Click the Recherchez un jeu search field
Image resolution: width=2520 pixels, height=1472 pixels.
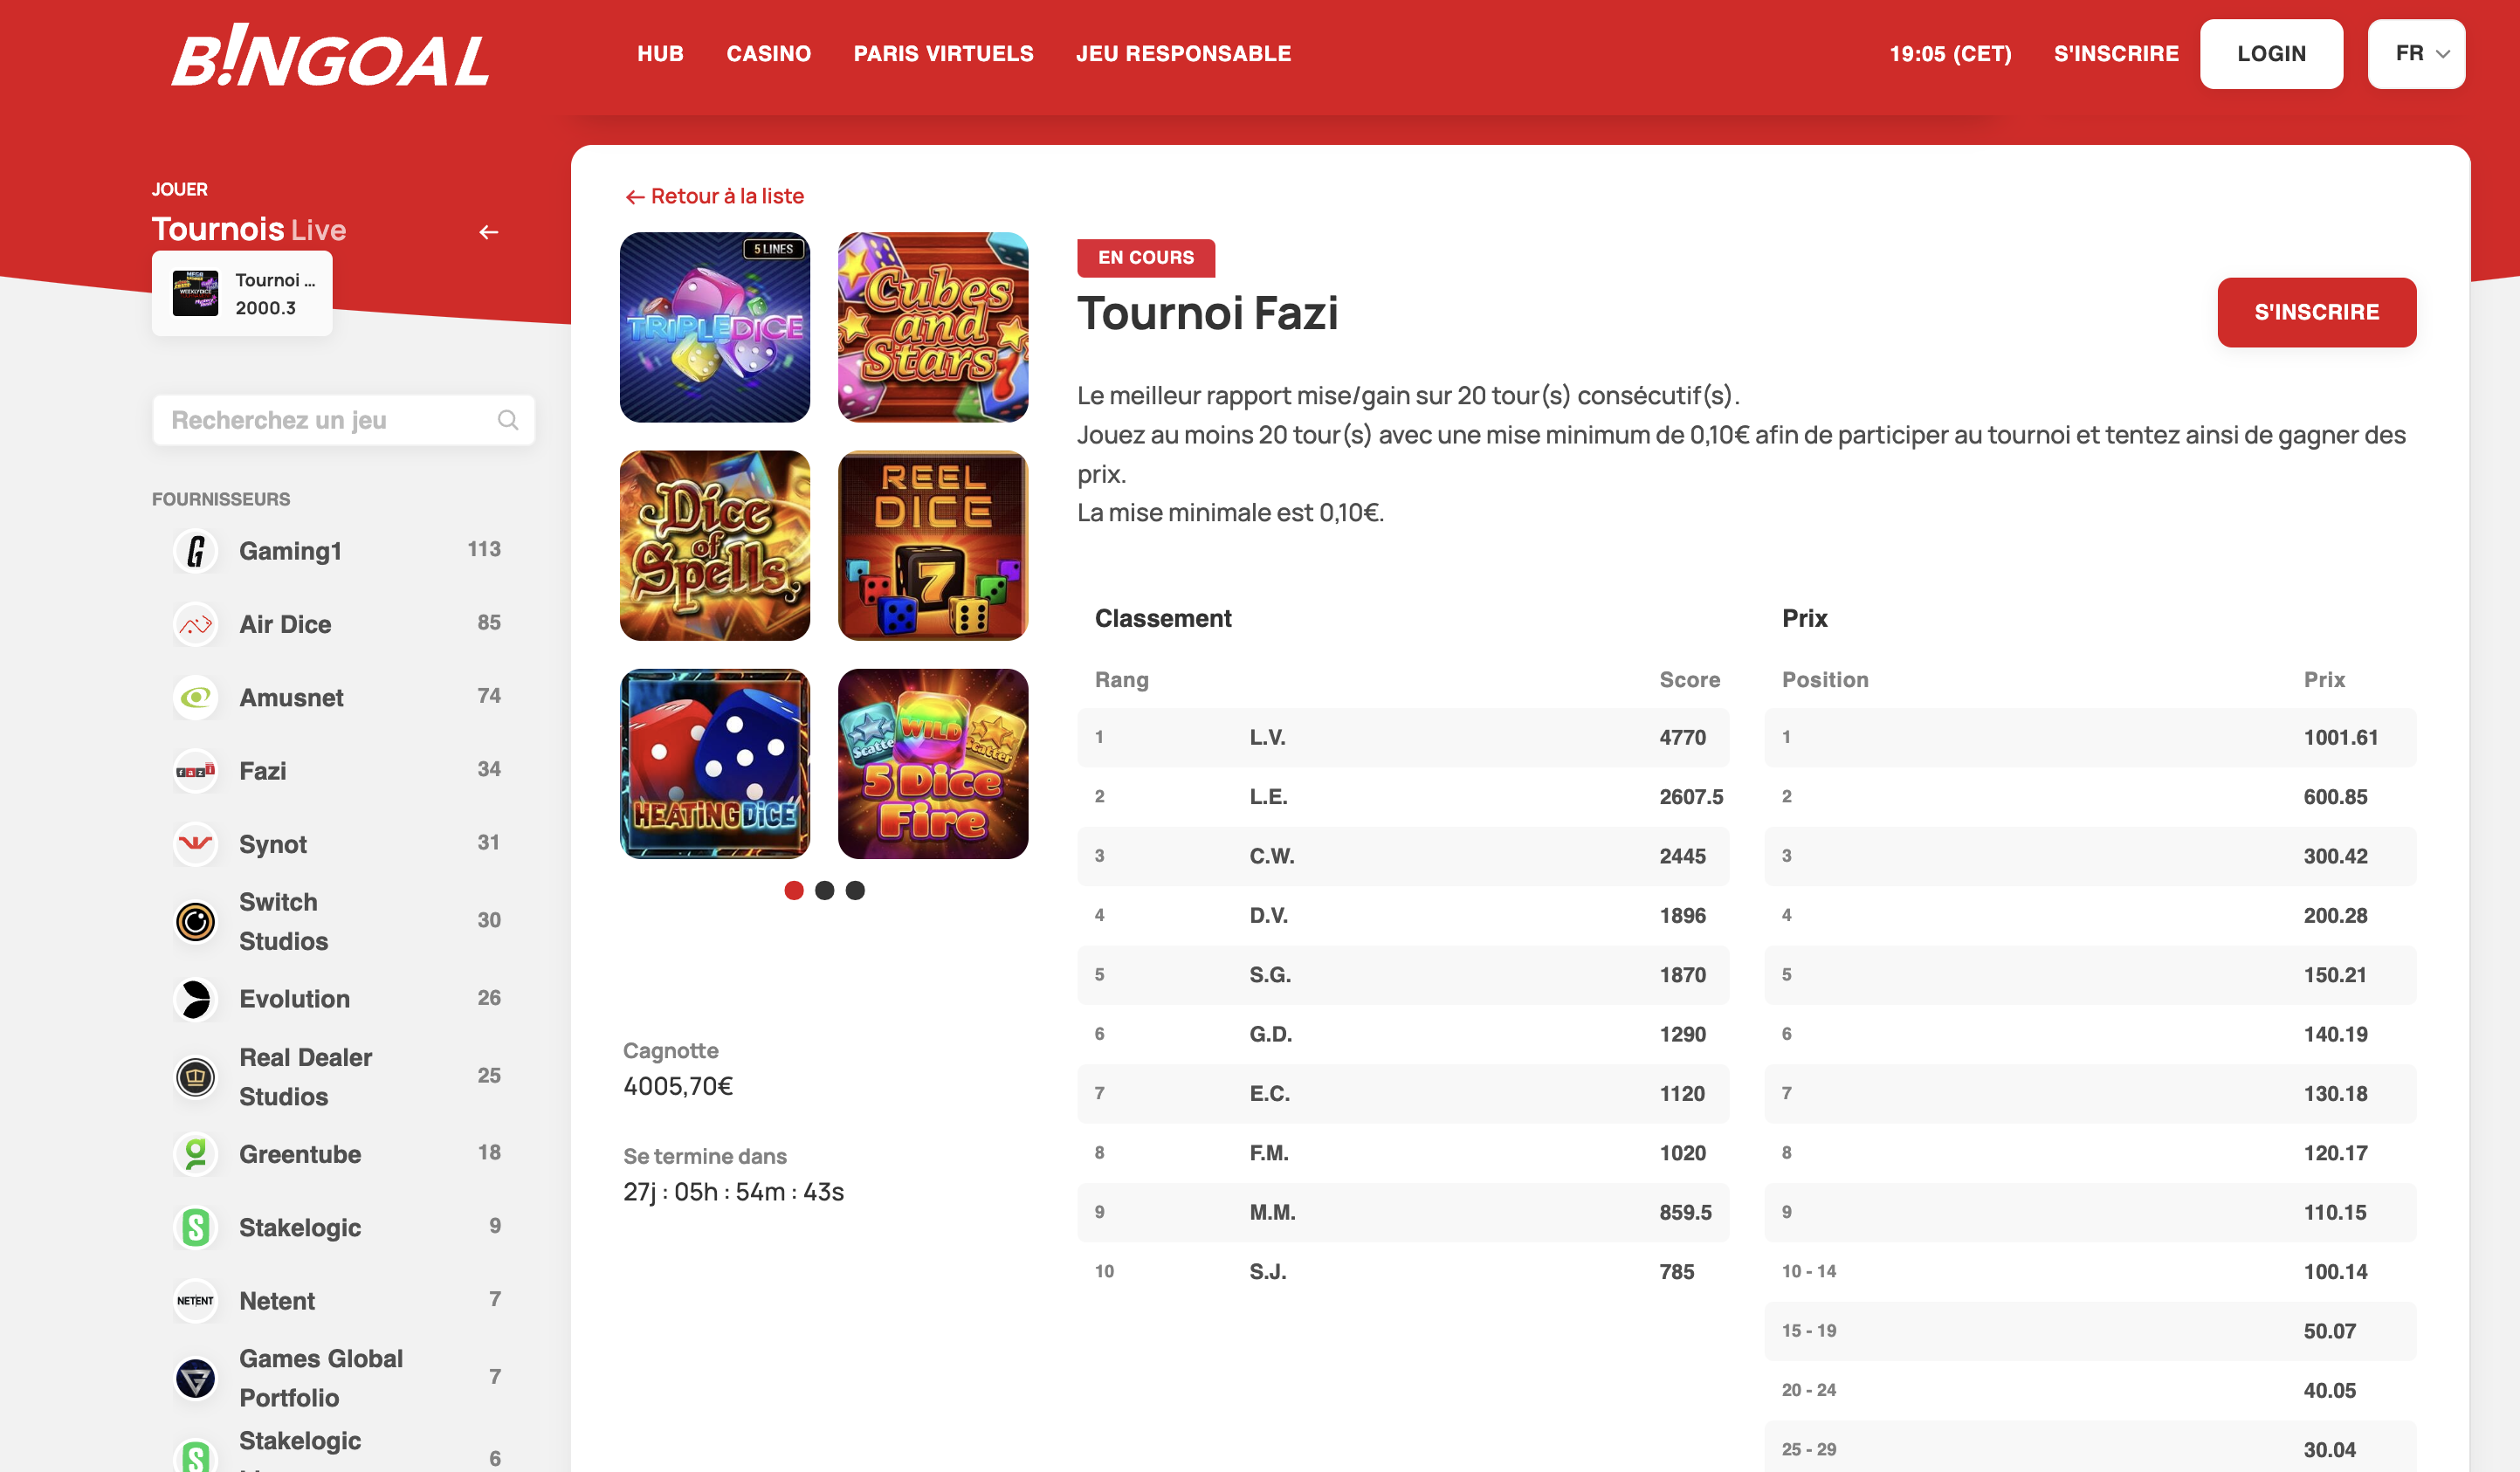pyautogui.click(x=343, y=420)
